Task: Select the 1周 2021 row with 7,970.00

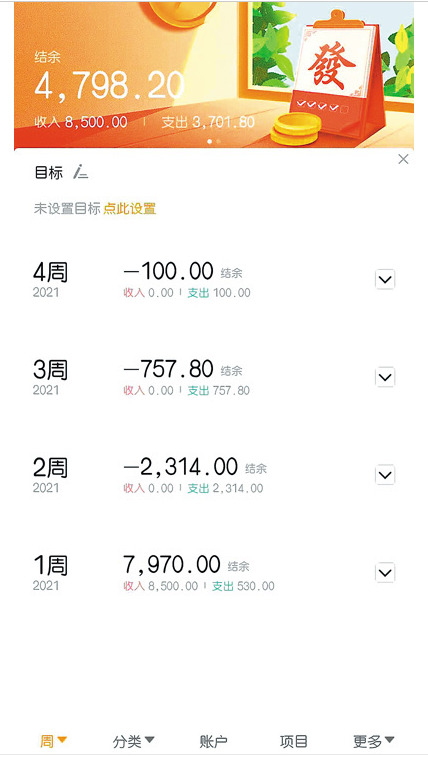Action: coord(214,574)
